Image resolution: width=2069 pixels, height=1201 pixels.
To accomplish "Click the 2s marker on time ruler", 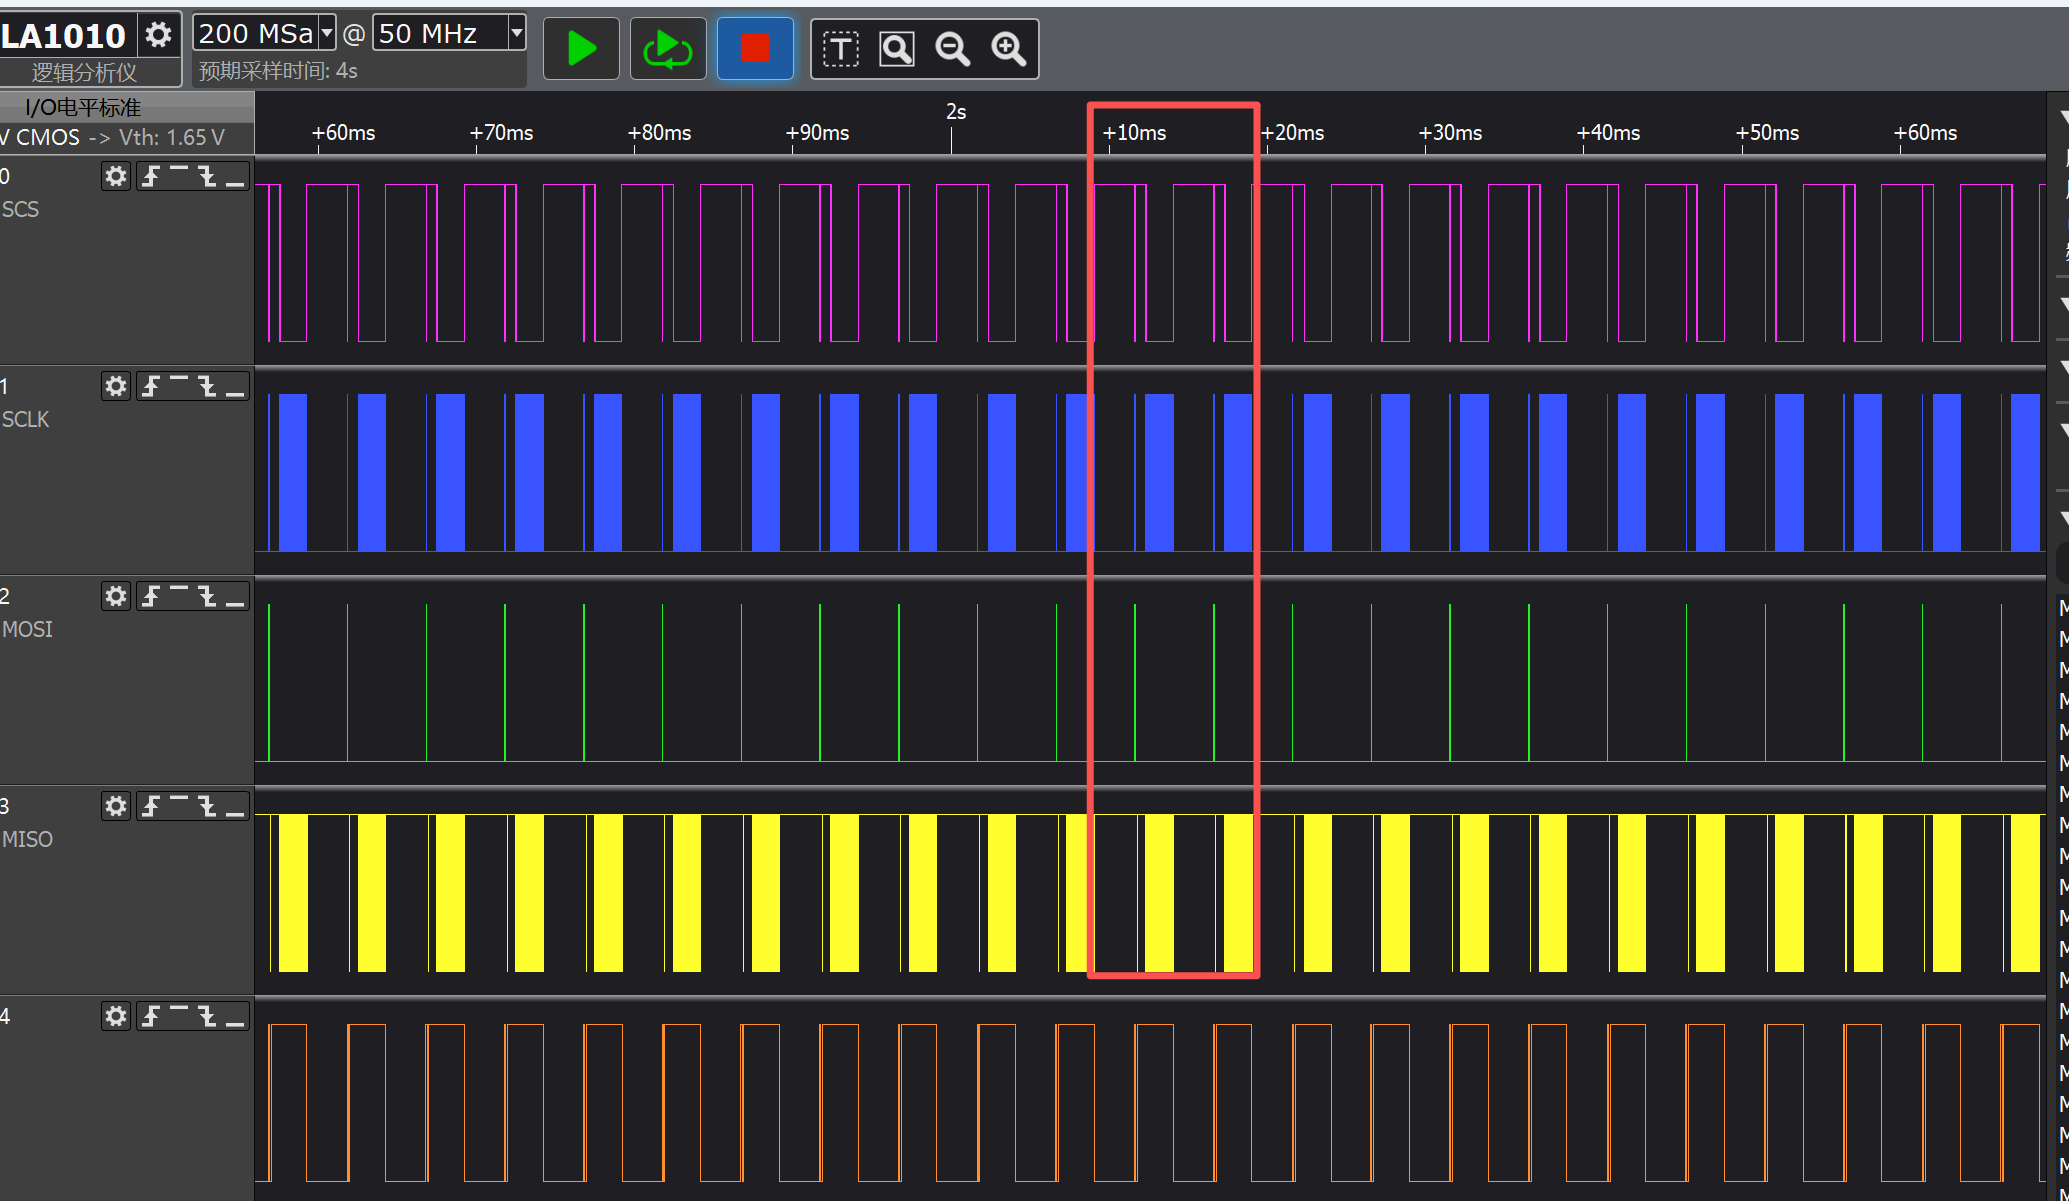I will coord(956,112).
